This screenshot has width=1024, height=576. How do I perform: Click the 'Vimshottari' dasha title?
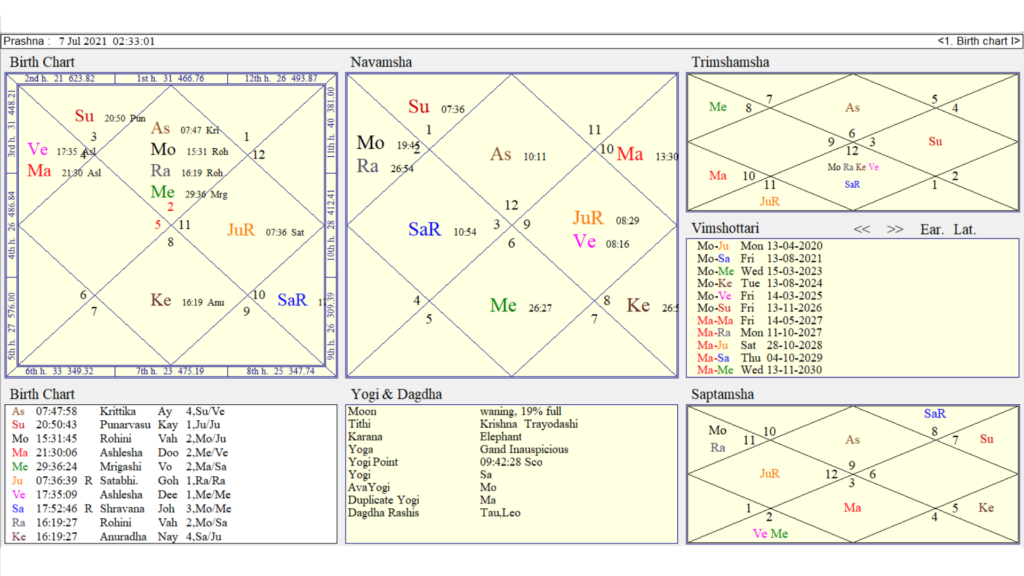coord(725,228)
